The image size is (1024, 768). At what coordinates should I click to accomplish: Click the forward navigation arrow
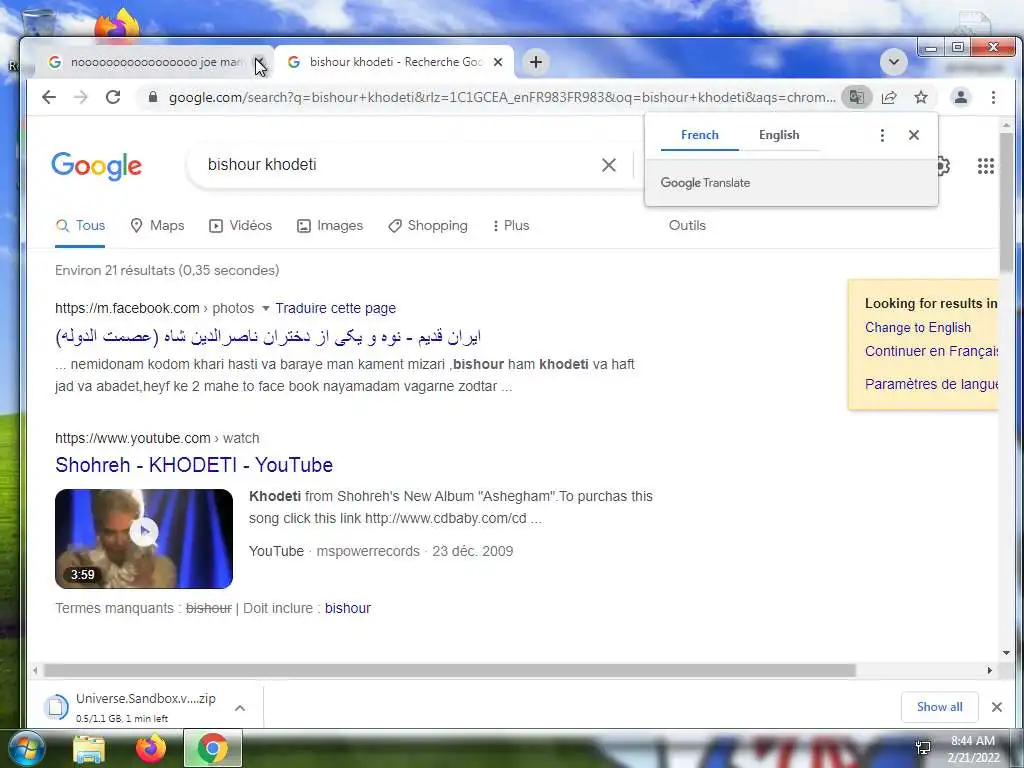coord(80,97)
